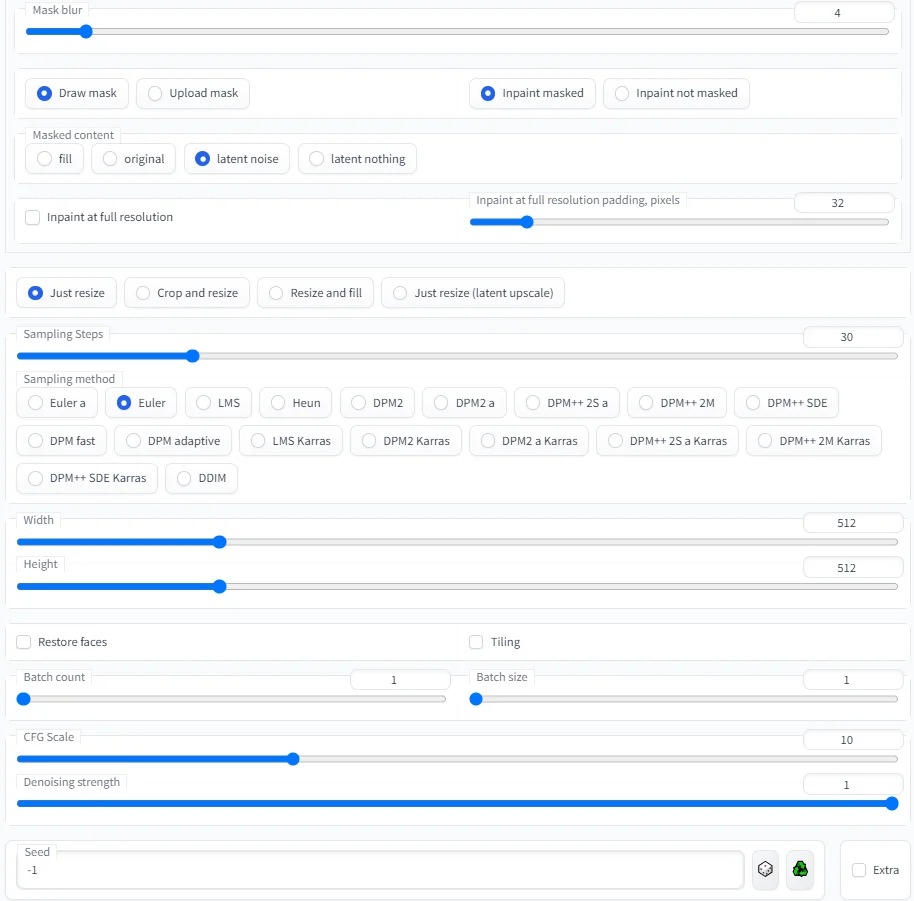This screenshot has height=901, width=914.
Task: Switch sampler to DPM++ 2M Karras
Action: [x=766, y=441]
